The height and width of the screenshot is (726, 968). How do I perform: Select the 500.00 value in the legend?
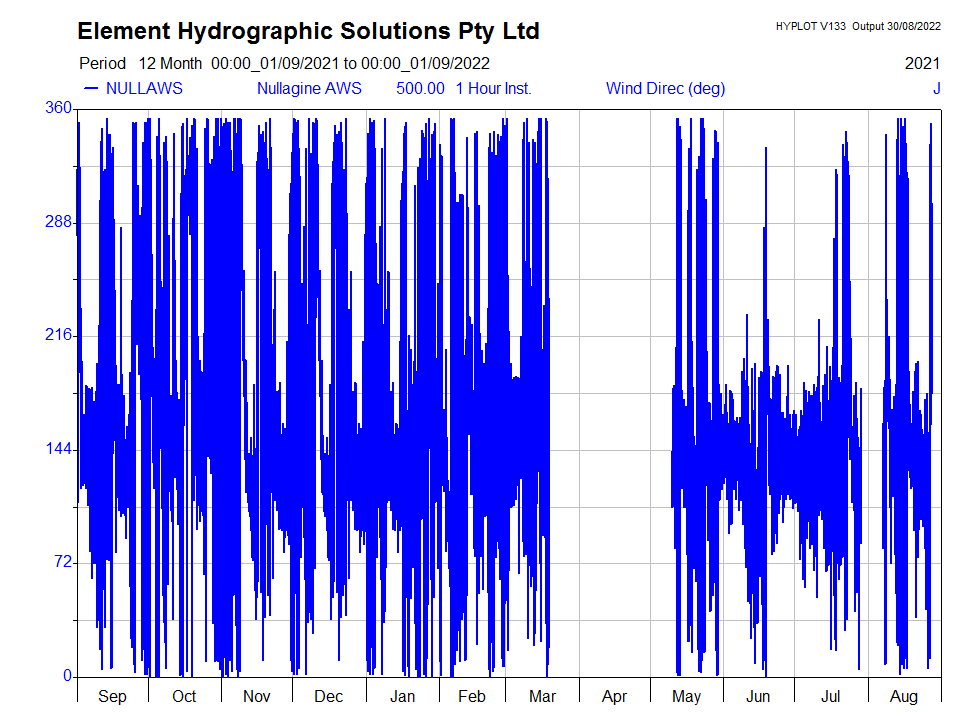pos(420,88)
